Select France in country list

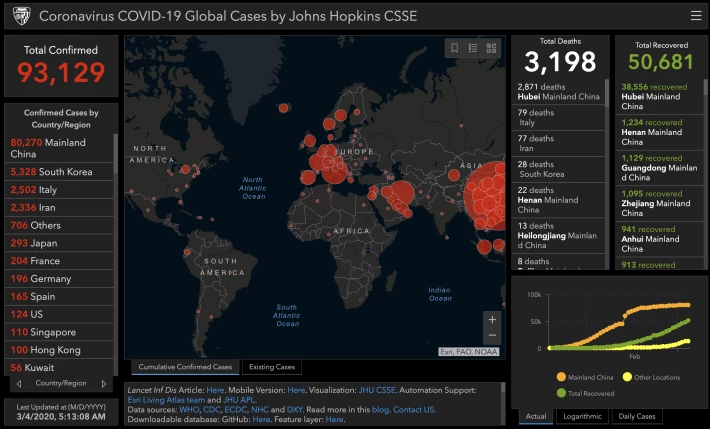pos(59,261)
